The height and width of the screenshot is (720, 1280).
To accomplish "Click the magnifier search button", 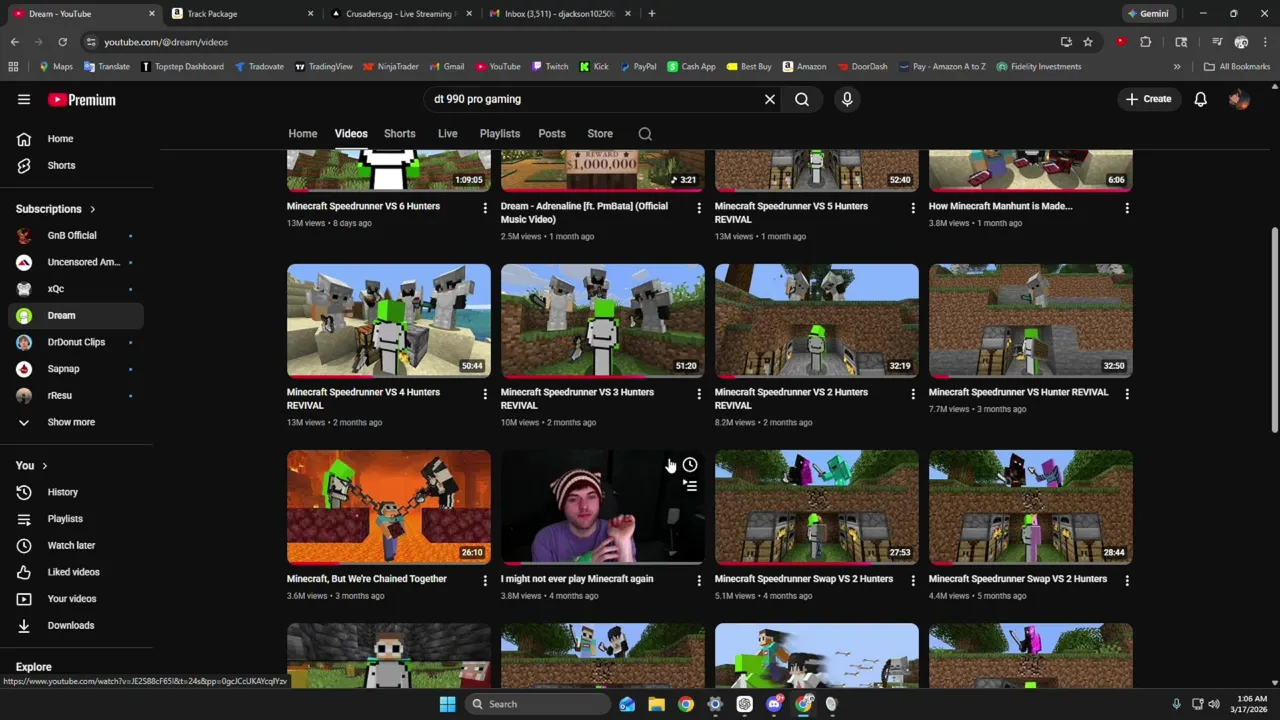I will [x=802, y=99].
